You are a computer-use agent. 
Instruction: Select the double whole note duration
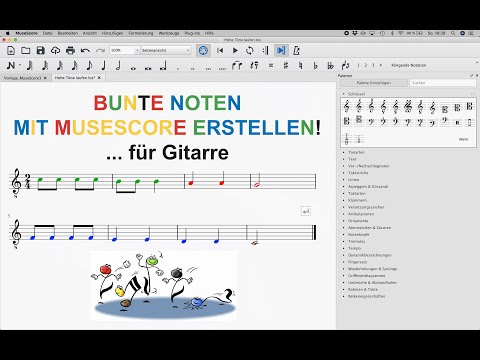(x=148, y=68)
